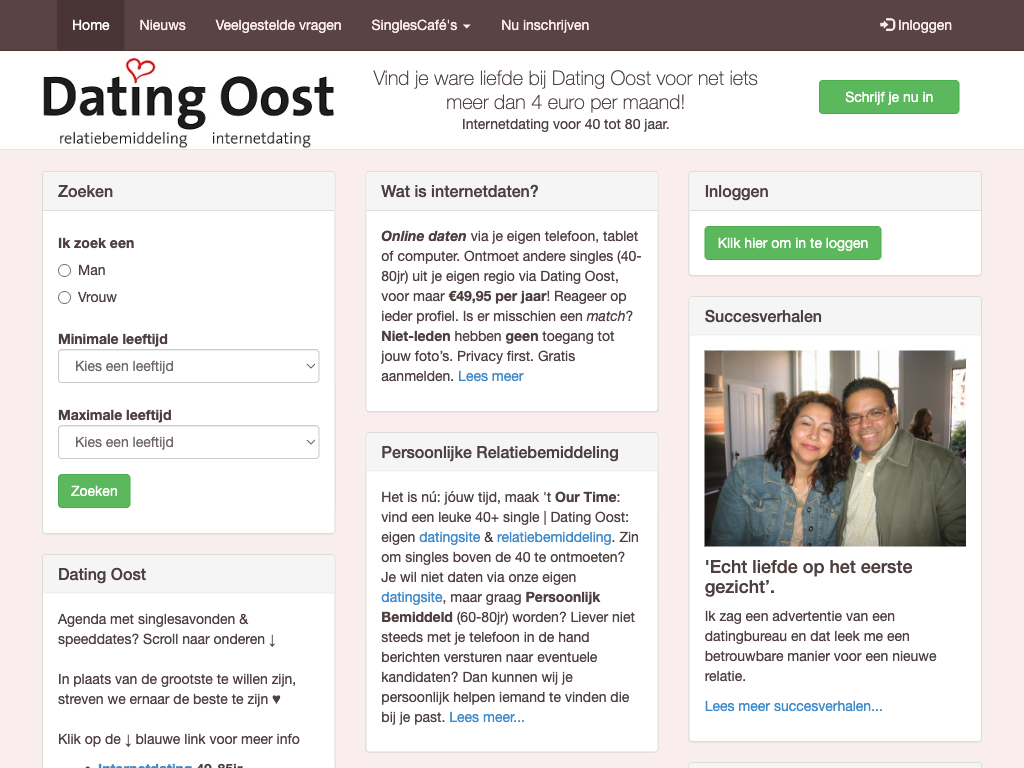The width and height of the screenshot is (1024, 768).
Task: Click Klik hier om in te loggen
Action: click(793, 243)
